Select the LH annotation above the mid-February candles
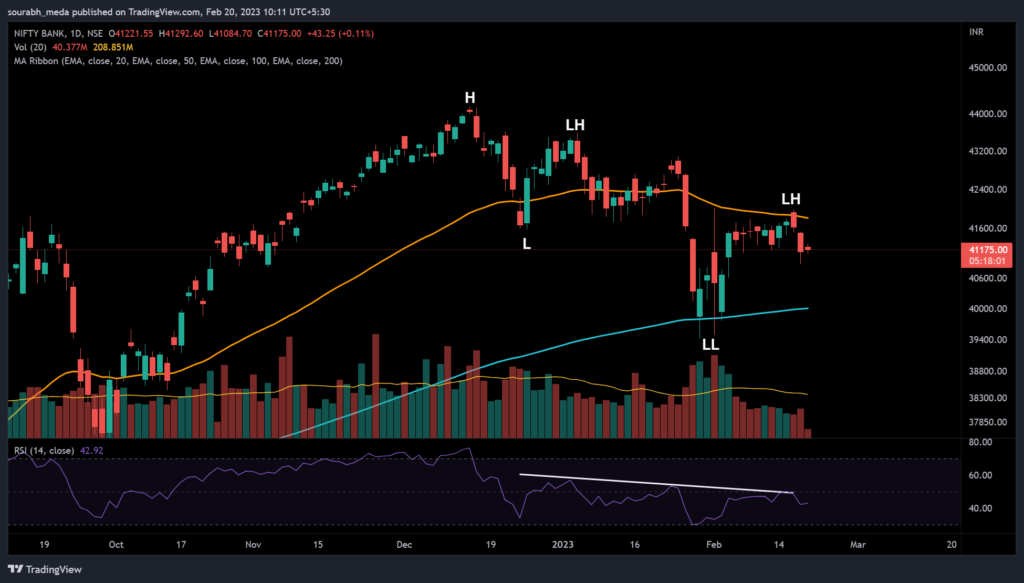1024x583 pixels. (791, 198)
